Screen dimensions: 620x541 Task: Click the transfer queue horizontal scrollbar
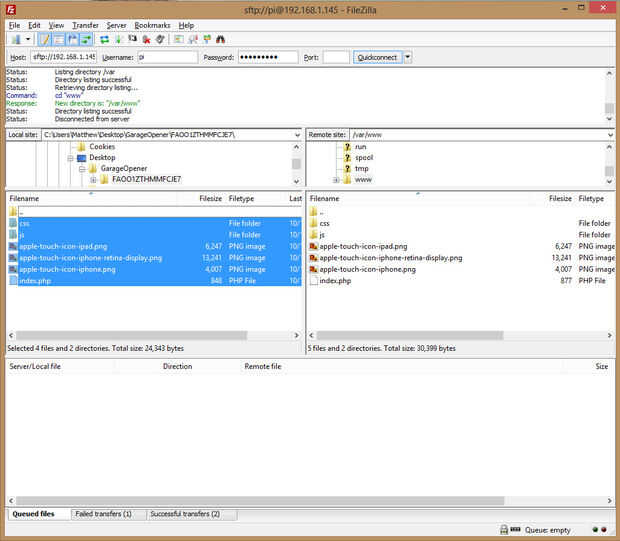coord(260,501)
